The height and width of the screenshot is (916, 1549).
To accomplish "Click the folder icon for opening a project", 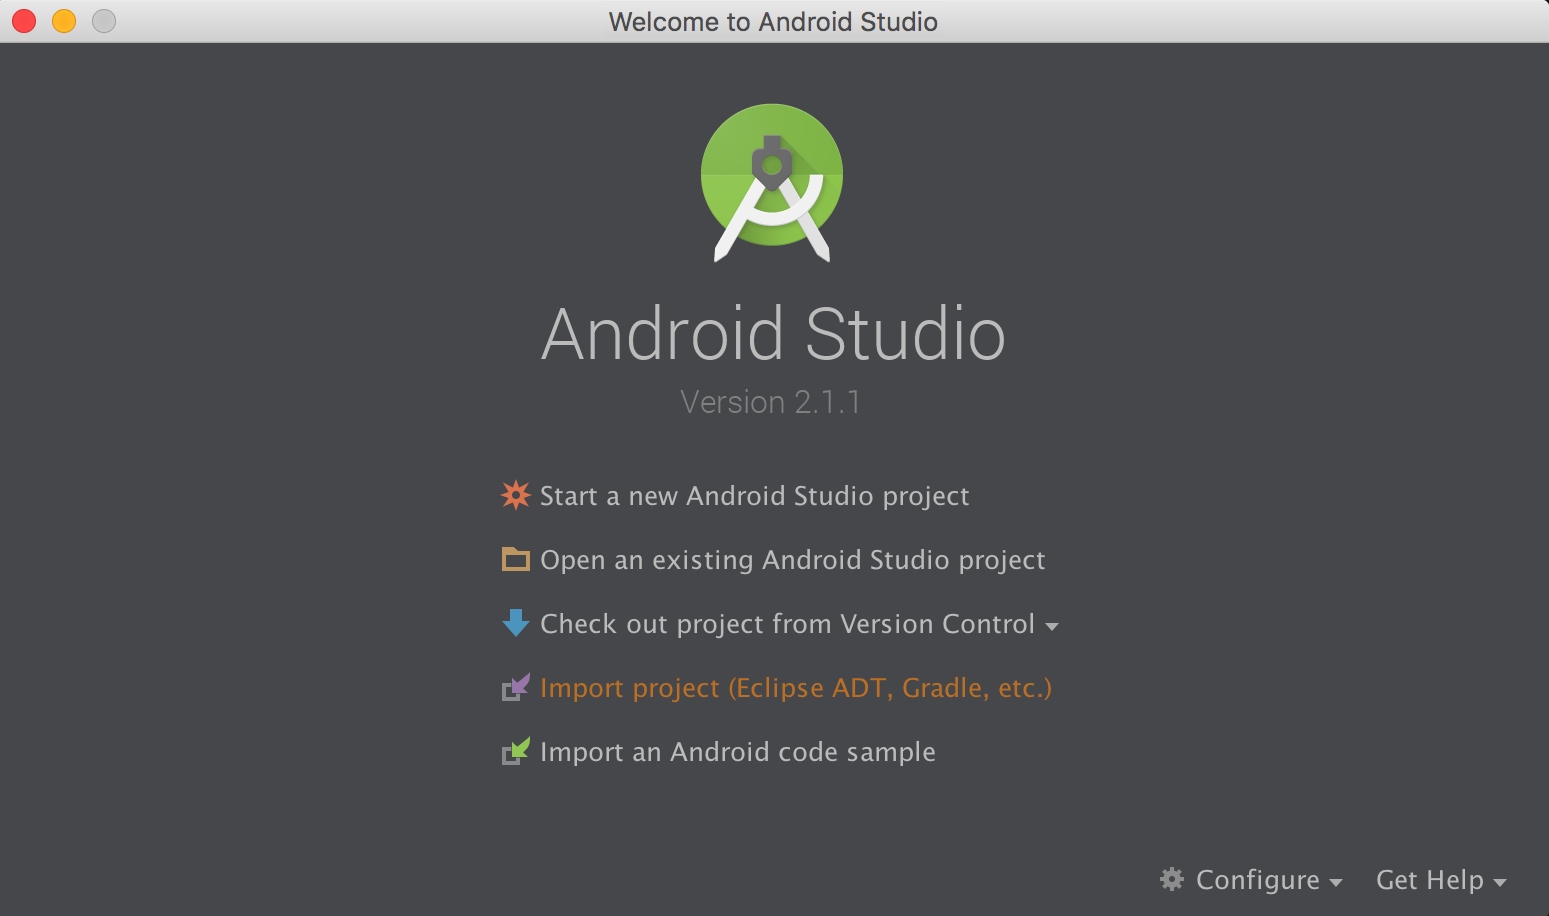I will point(515,559).
